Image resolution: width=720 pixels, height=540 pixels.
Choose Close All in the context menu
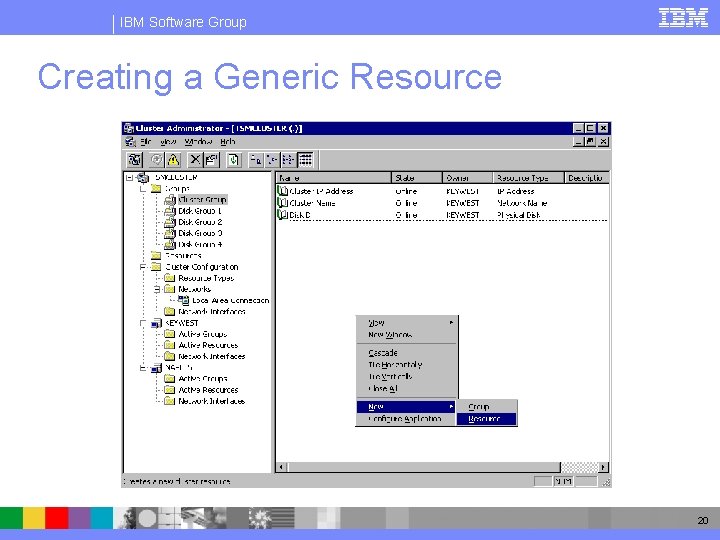coord(407,388)
